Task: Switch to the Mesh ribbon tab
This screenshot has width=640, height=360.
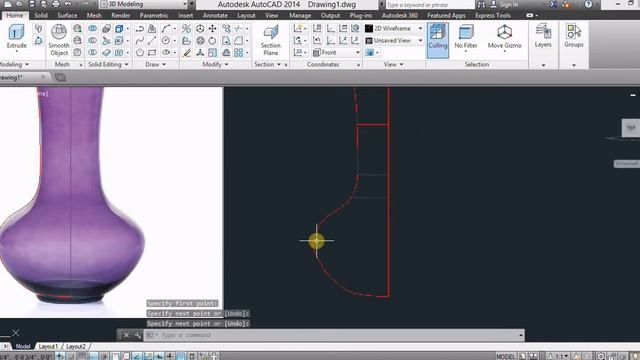Action: tap(94, 16)
